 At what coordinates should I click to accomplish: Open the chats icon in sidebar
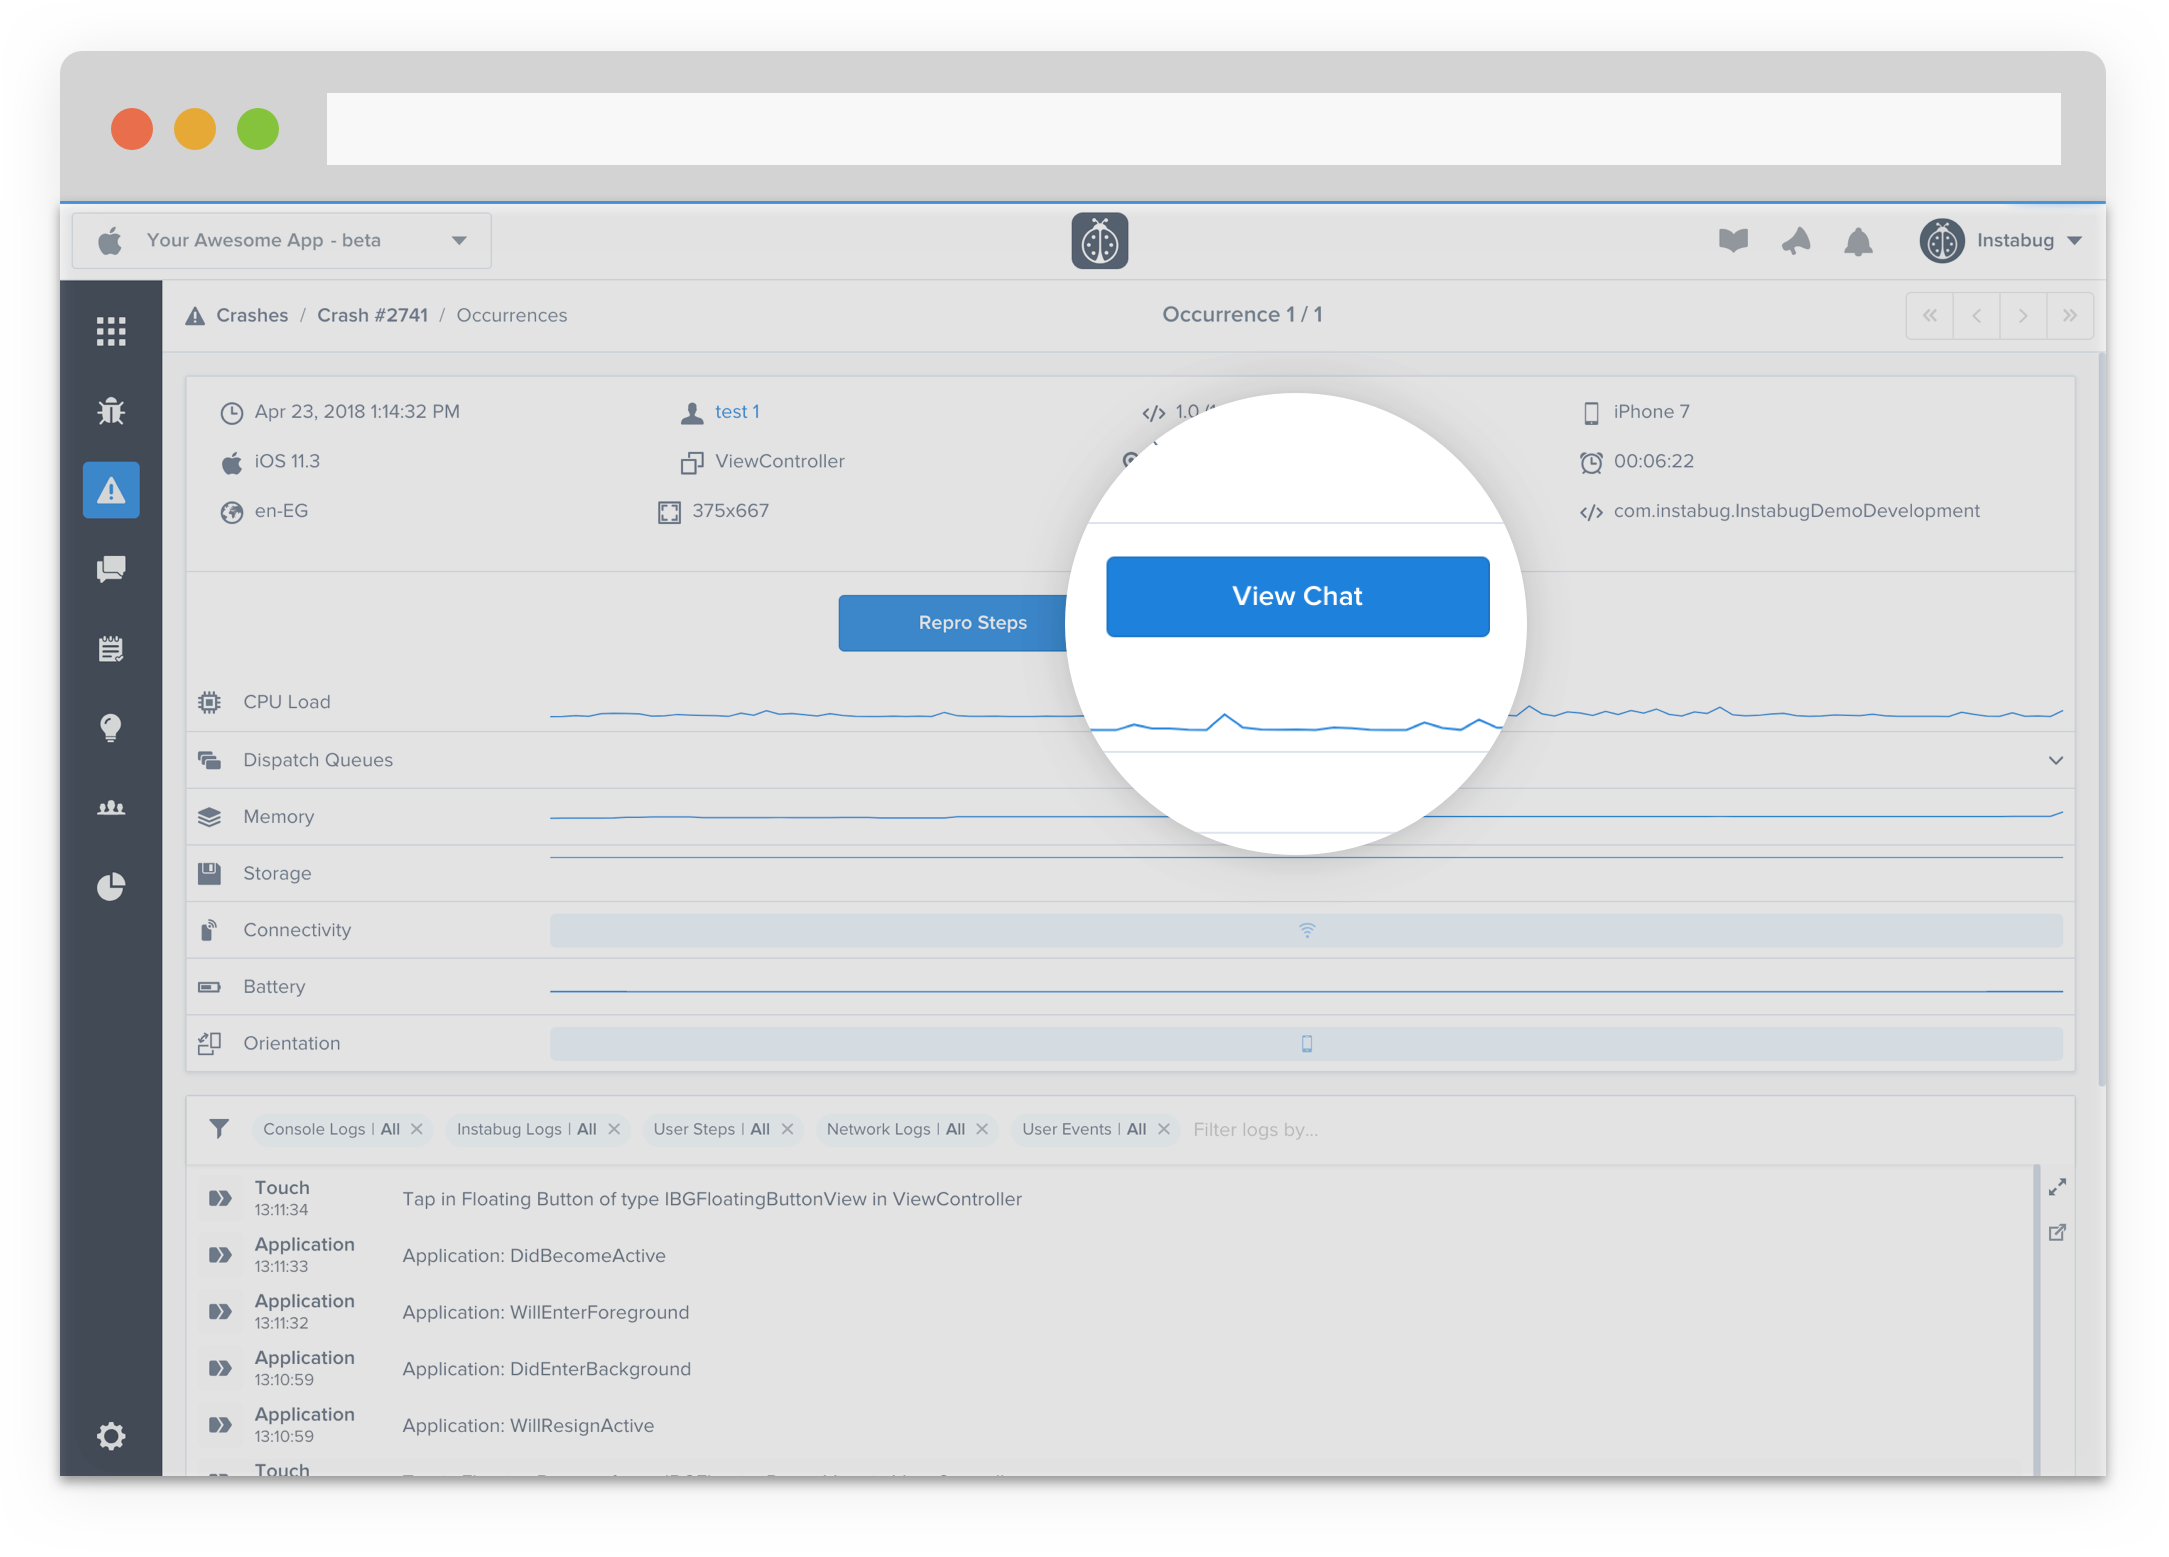(111, 569)
